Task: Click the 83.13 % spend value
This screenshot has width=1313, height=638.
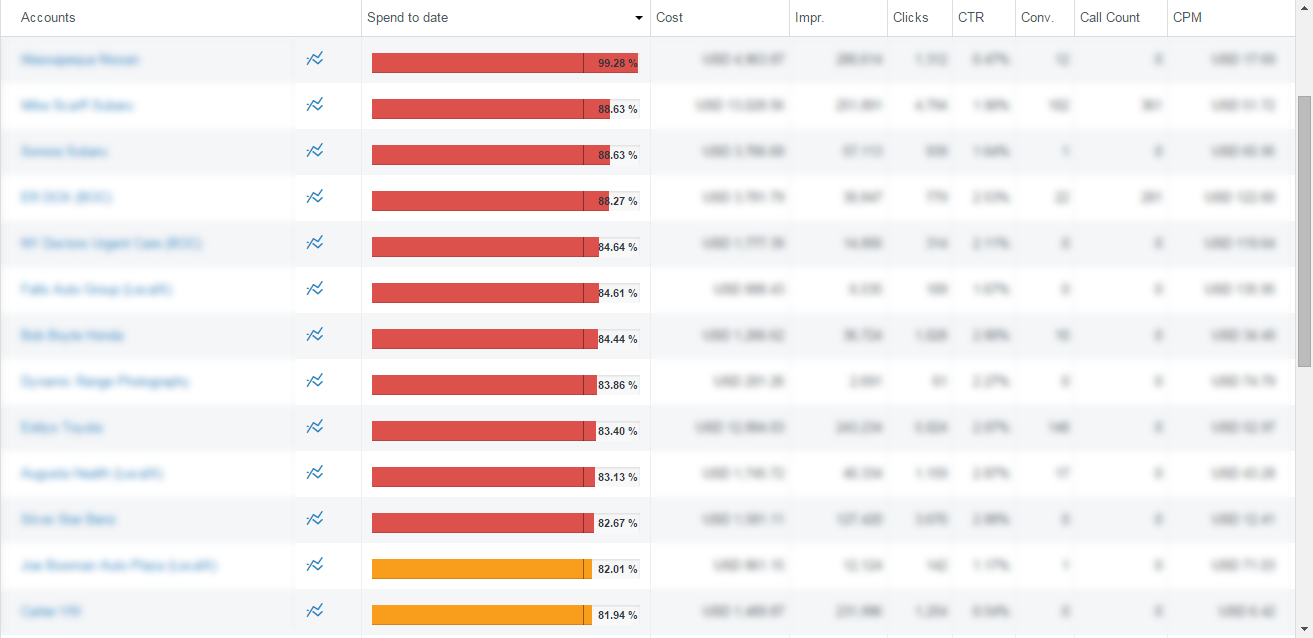Action: click(x=618, y=477)
